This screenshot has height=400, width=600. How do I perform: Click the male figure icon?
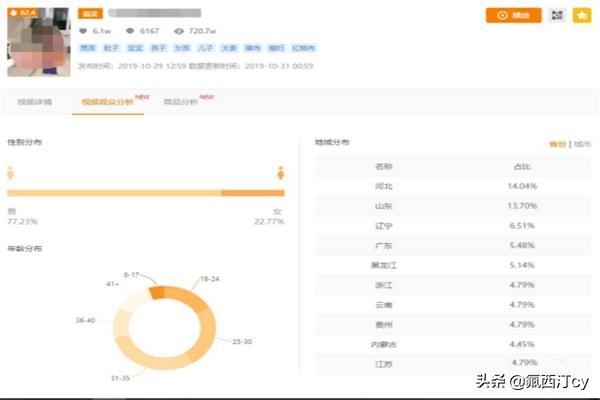pyautogui.click(x=10, y=174)
